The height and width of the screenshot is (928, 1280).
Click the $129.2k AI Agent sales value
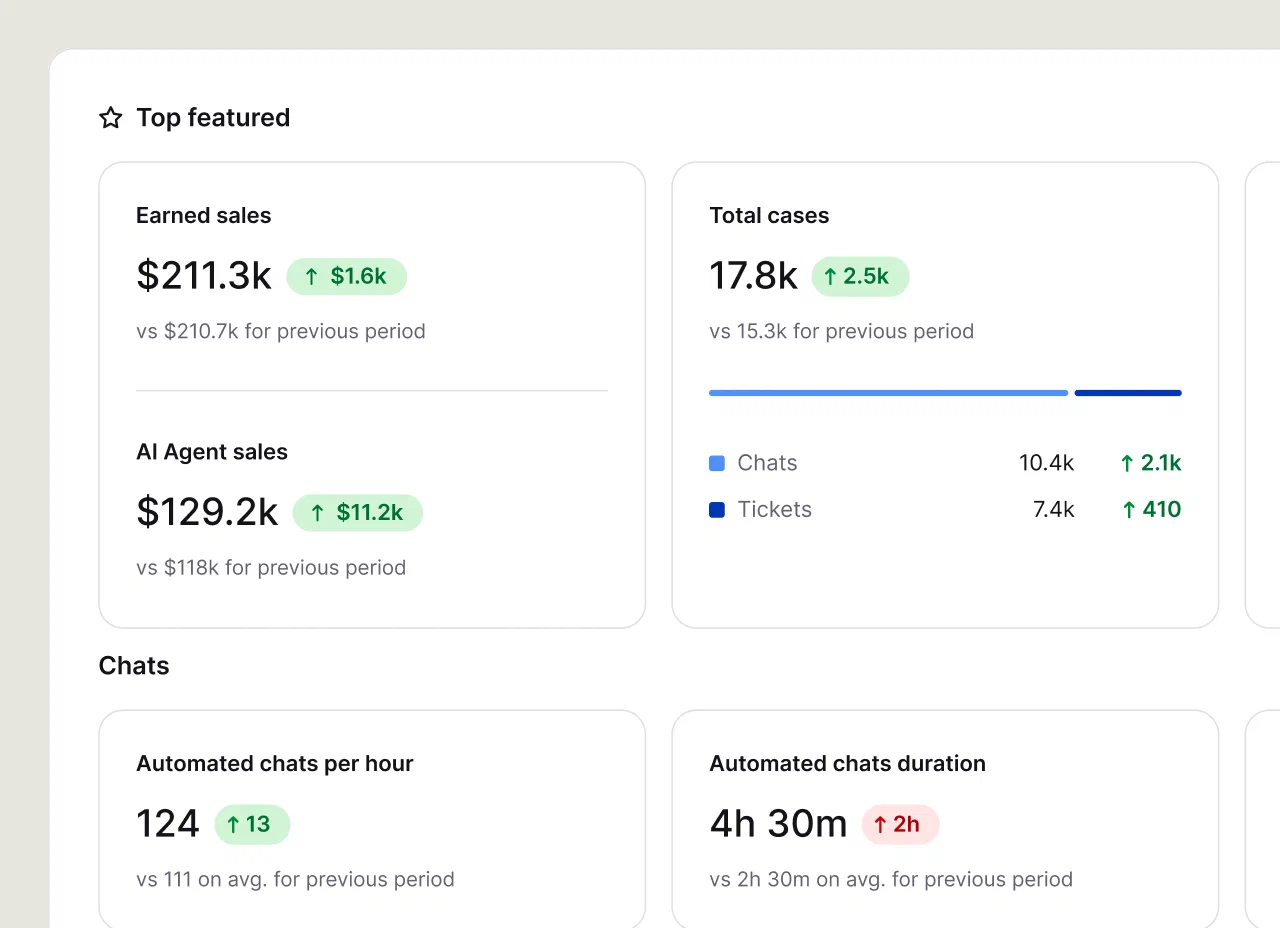(x=207, y=512)
